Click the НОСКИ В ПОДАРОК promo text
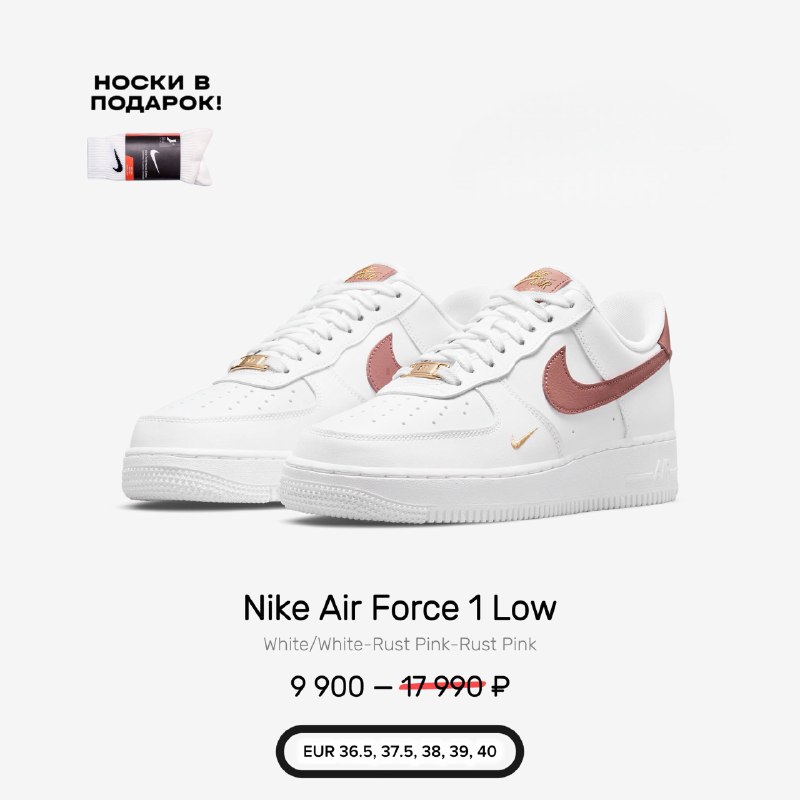800x800 pixels. point(156,93)
